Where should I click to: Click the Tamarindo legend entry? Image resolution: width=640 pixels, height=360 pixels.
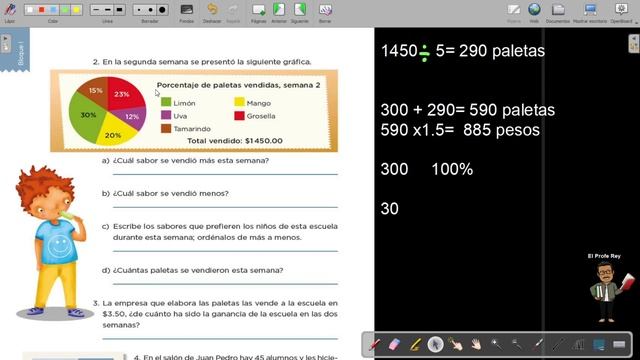tap(186, 129)
